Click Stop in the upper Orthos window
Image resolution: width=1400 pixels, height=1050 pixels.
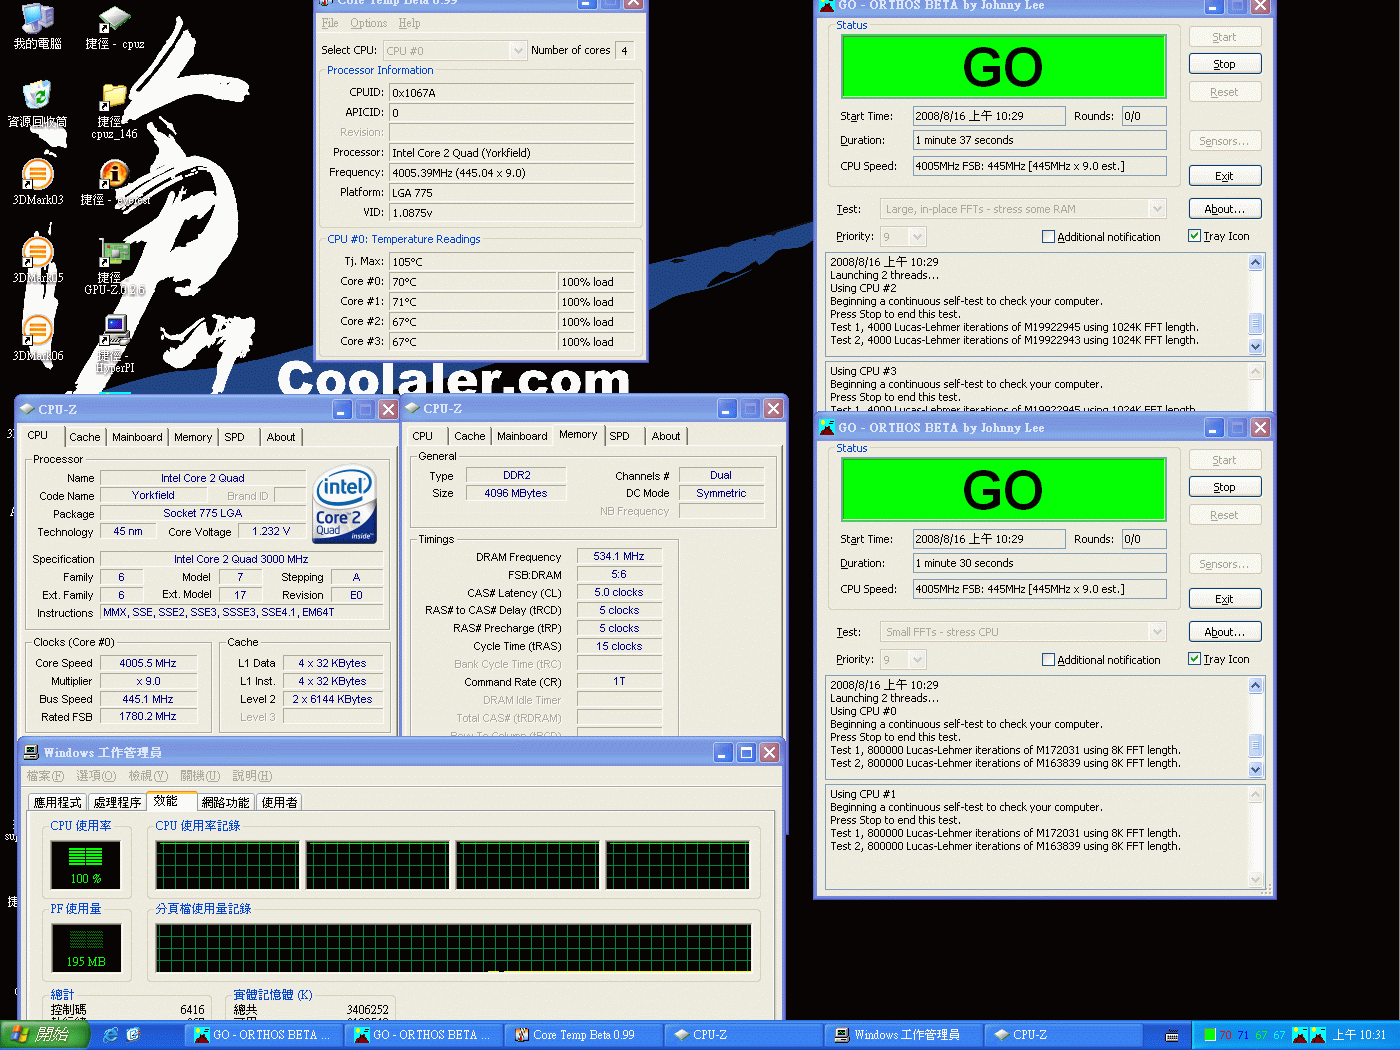(x=1225, y=64)
